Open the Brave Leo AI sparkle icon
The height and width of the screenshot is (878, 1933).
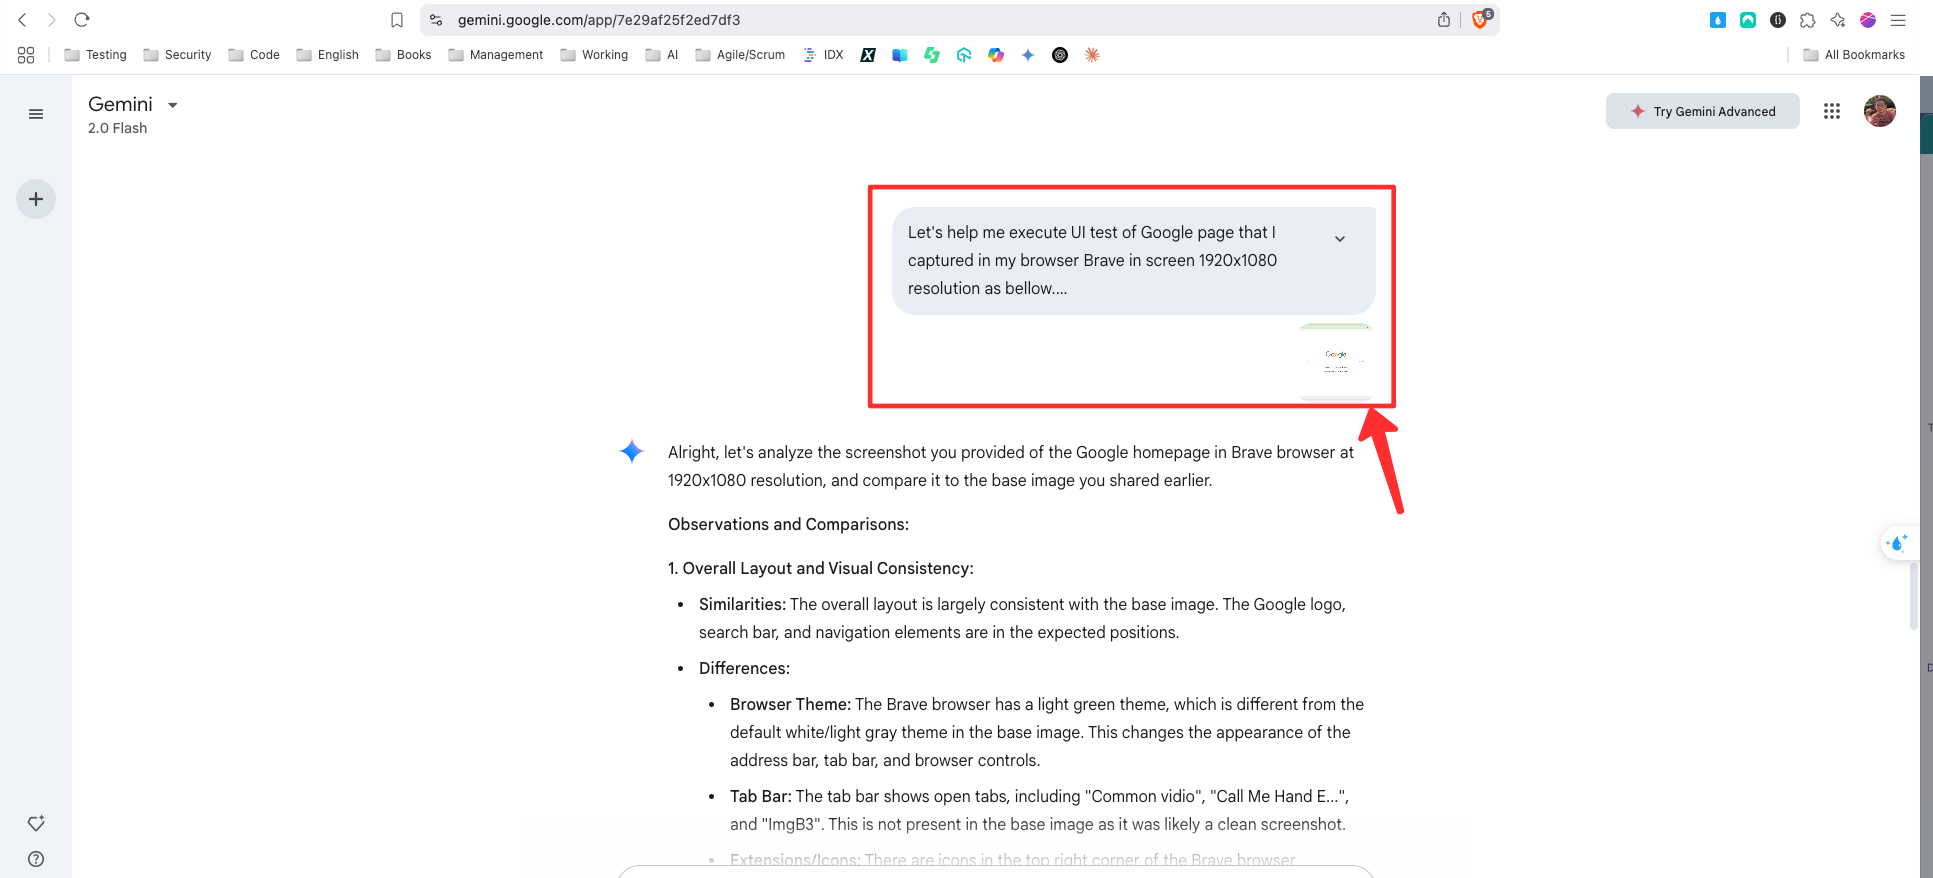click(x=1838, y=20)
